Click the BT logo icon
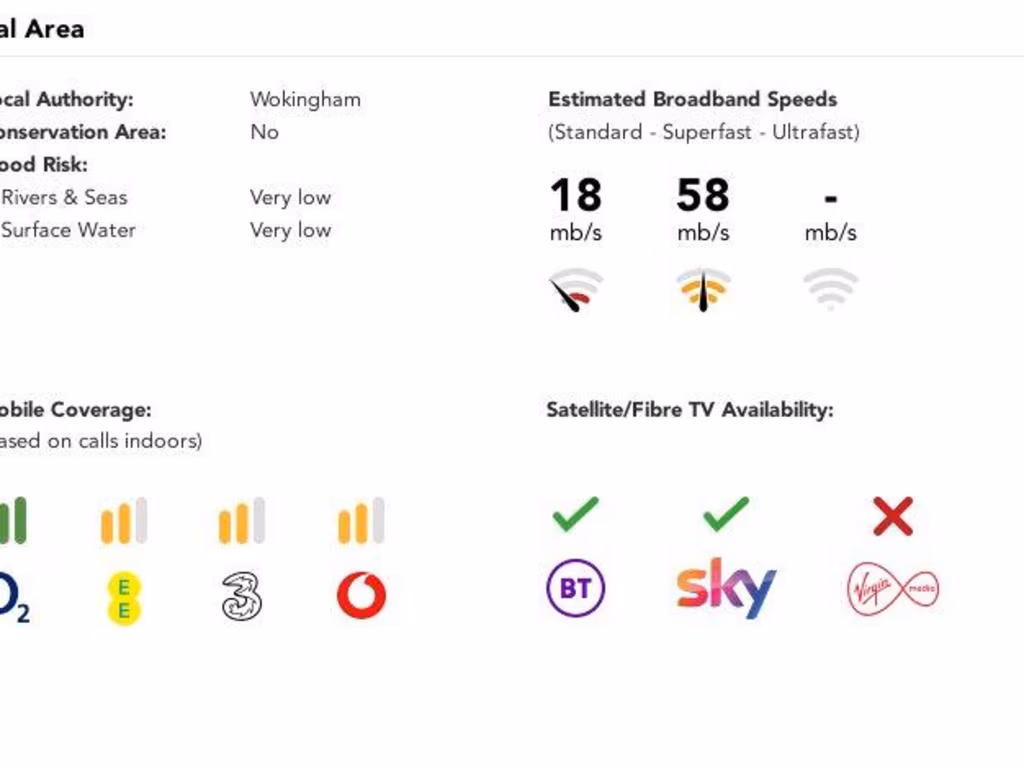Image resolution: width=1024 pixels, height=768 pixels. [x=575, y=588]
